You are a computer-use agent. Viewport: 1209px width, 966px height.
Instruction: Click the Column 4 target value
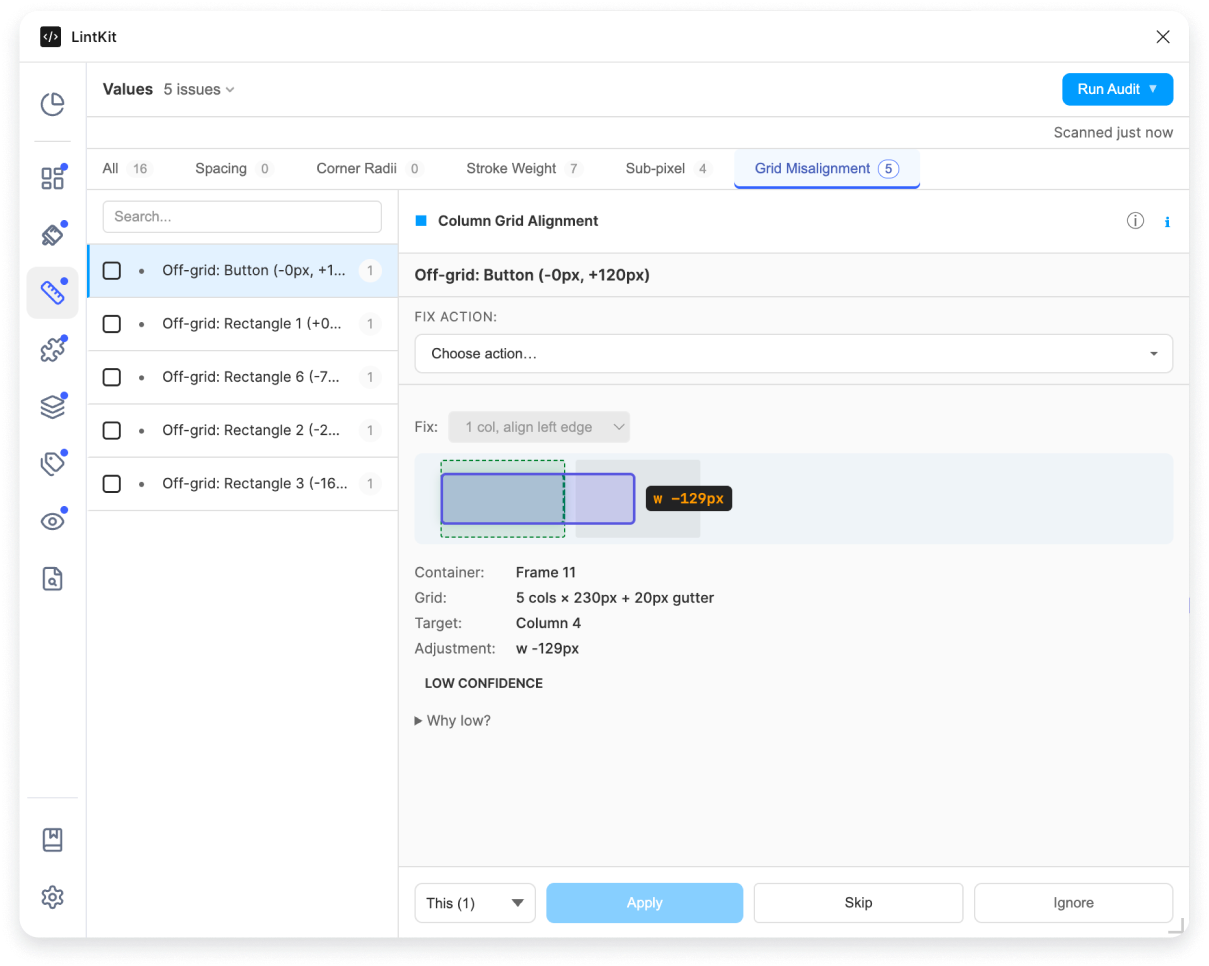pos(548,623)
